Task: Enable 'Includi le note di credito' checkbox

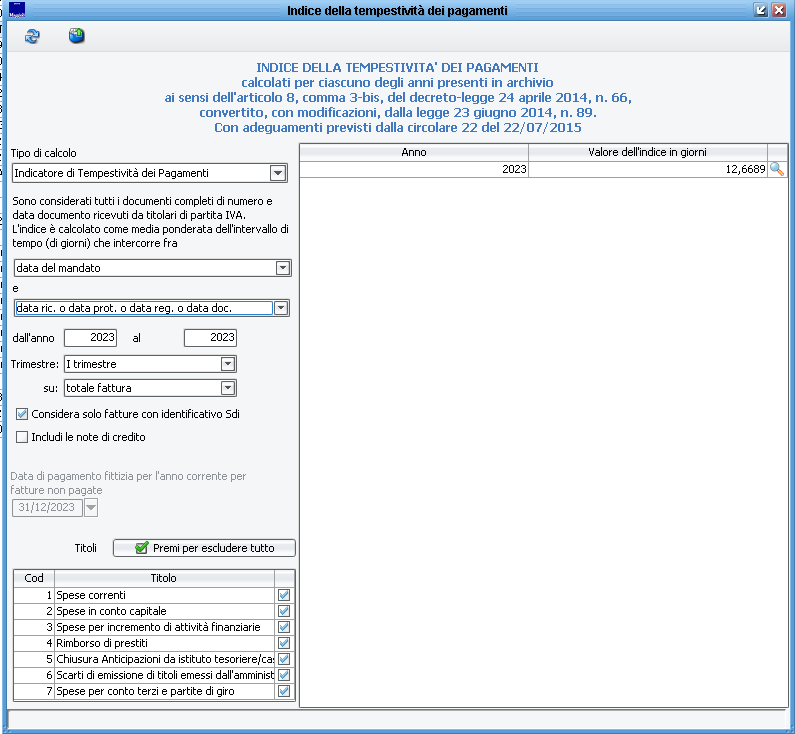Action: (x=23, y=436)
